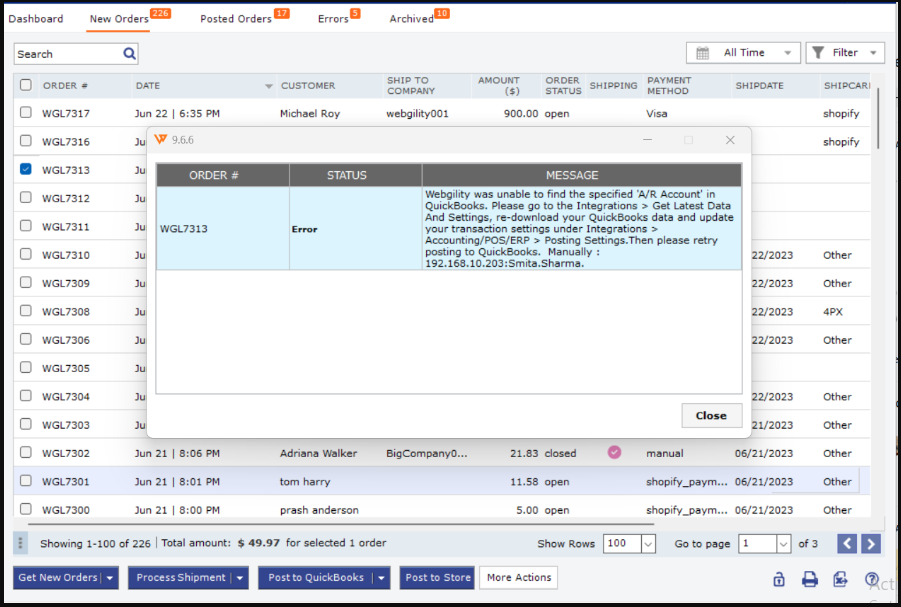Click the lock icon in bottom toolbar
This screenshot has height=607, width=901.
(778, 579)
